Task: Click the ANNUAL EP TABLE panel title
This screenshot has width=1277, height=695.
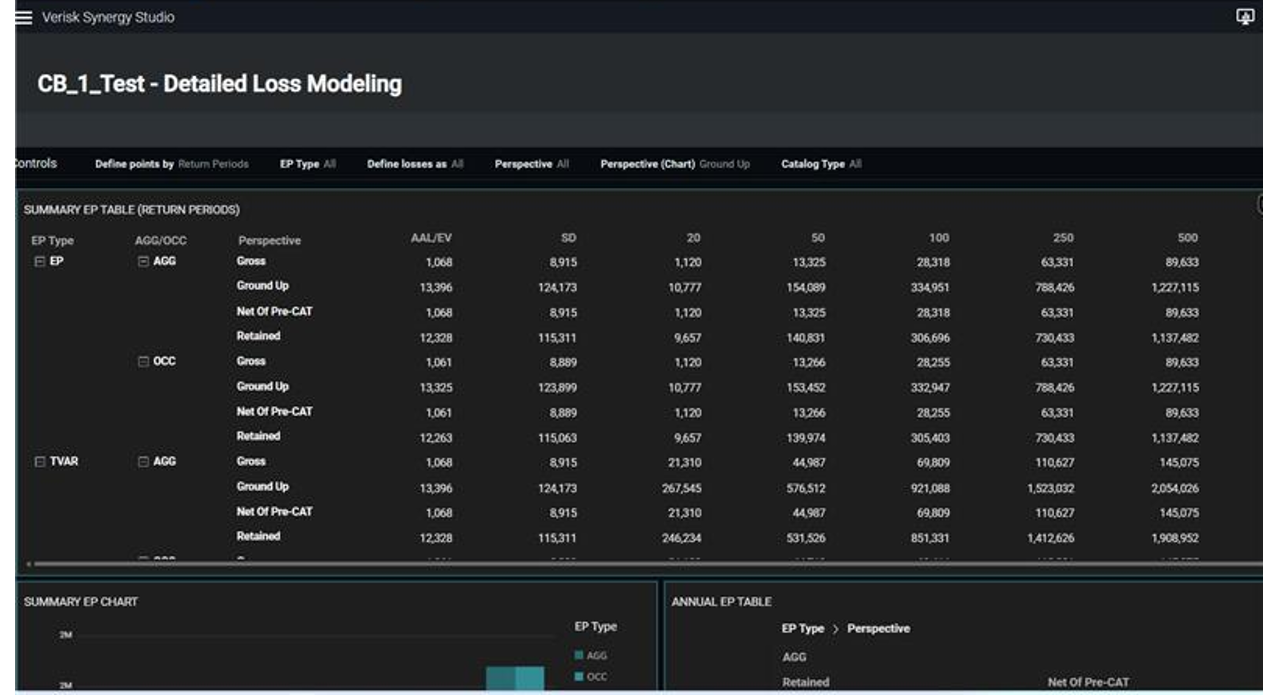Action: tap(721, 602)
